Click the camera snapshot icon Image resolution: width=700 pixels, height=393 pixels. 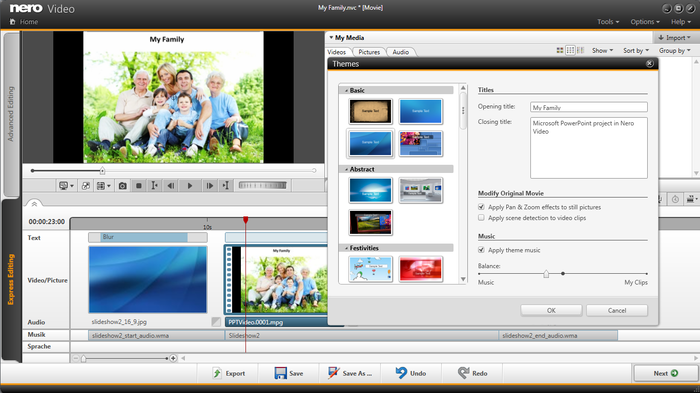pos(122,186)
